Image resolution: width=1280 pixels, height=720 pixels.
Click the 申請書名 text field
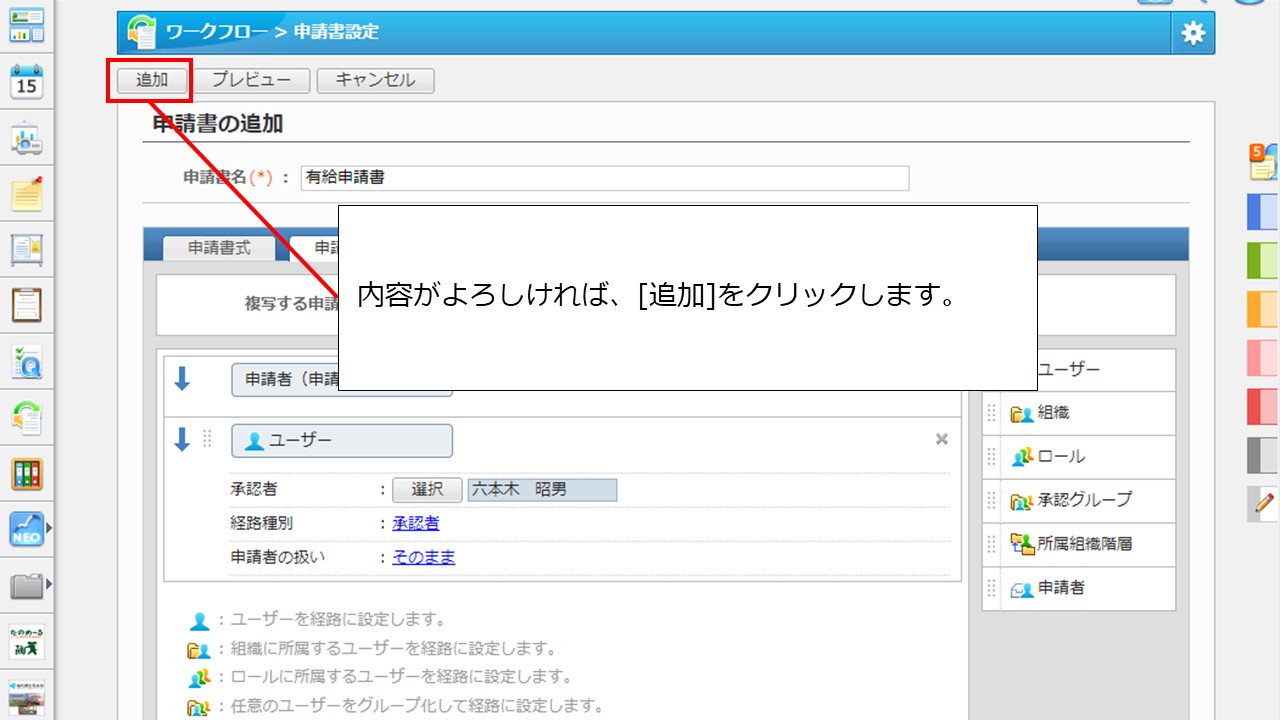coord(604,178)
